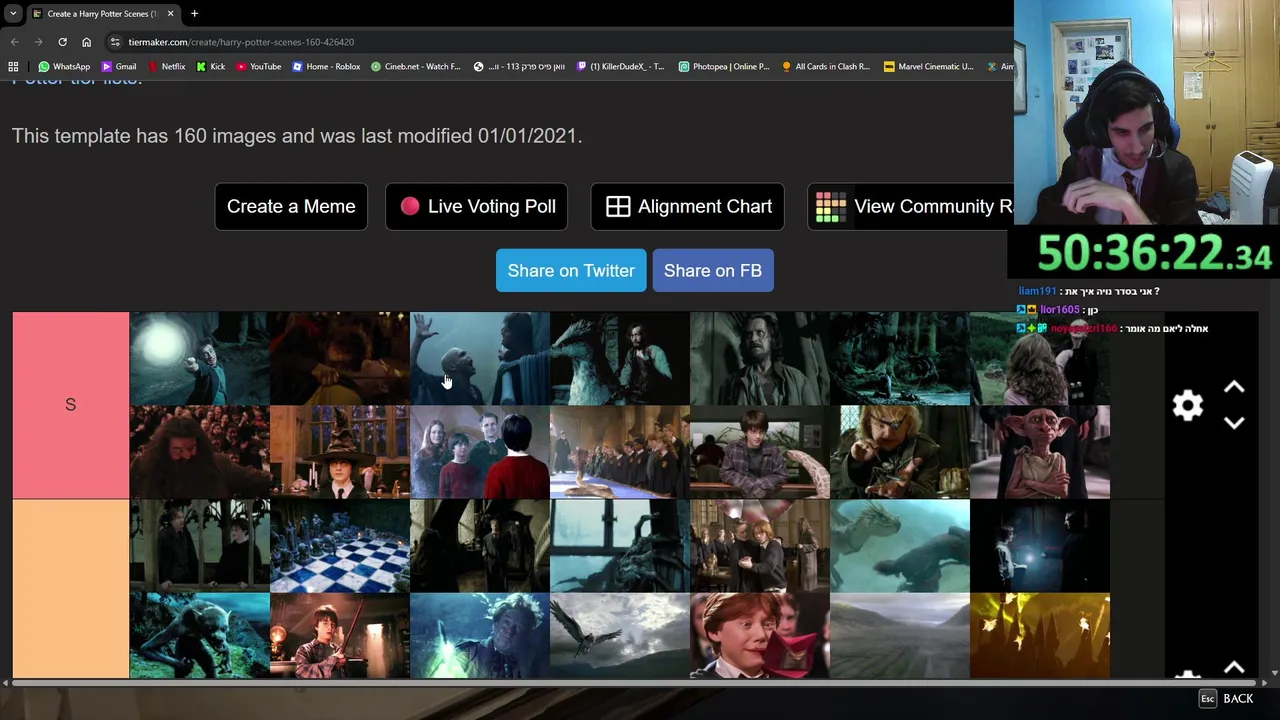1280x720 pixels.
Task: Go forward in browser history
Action: 38,42
